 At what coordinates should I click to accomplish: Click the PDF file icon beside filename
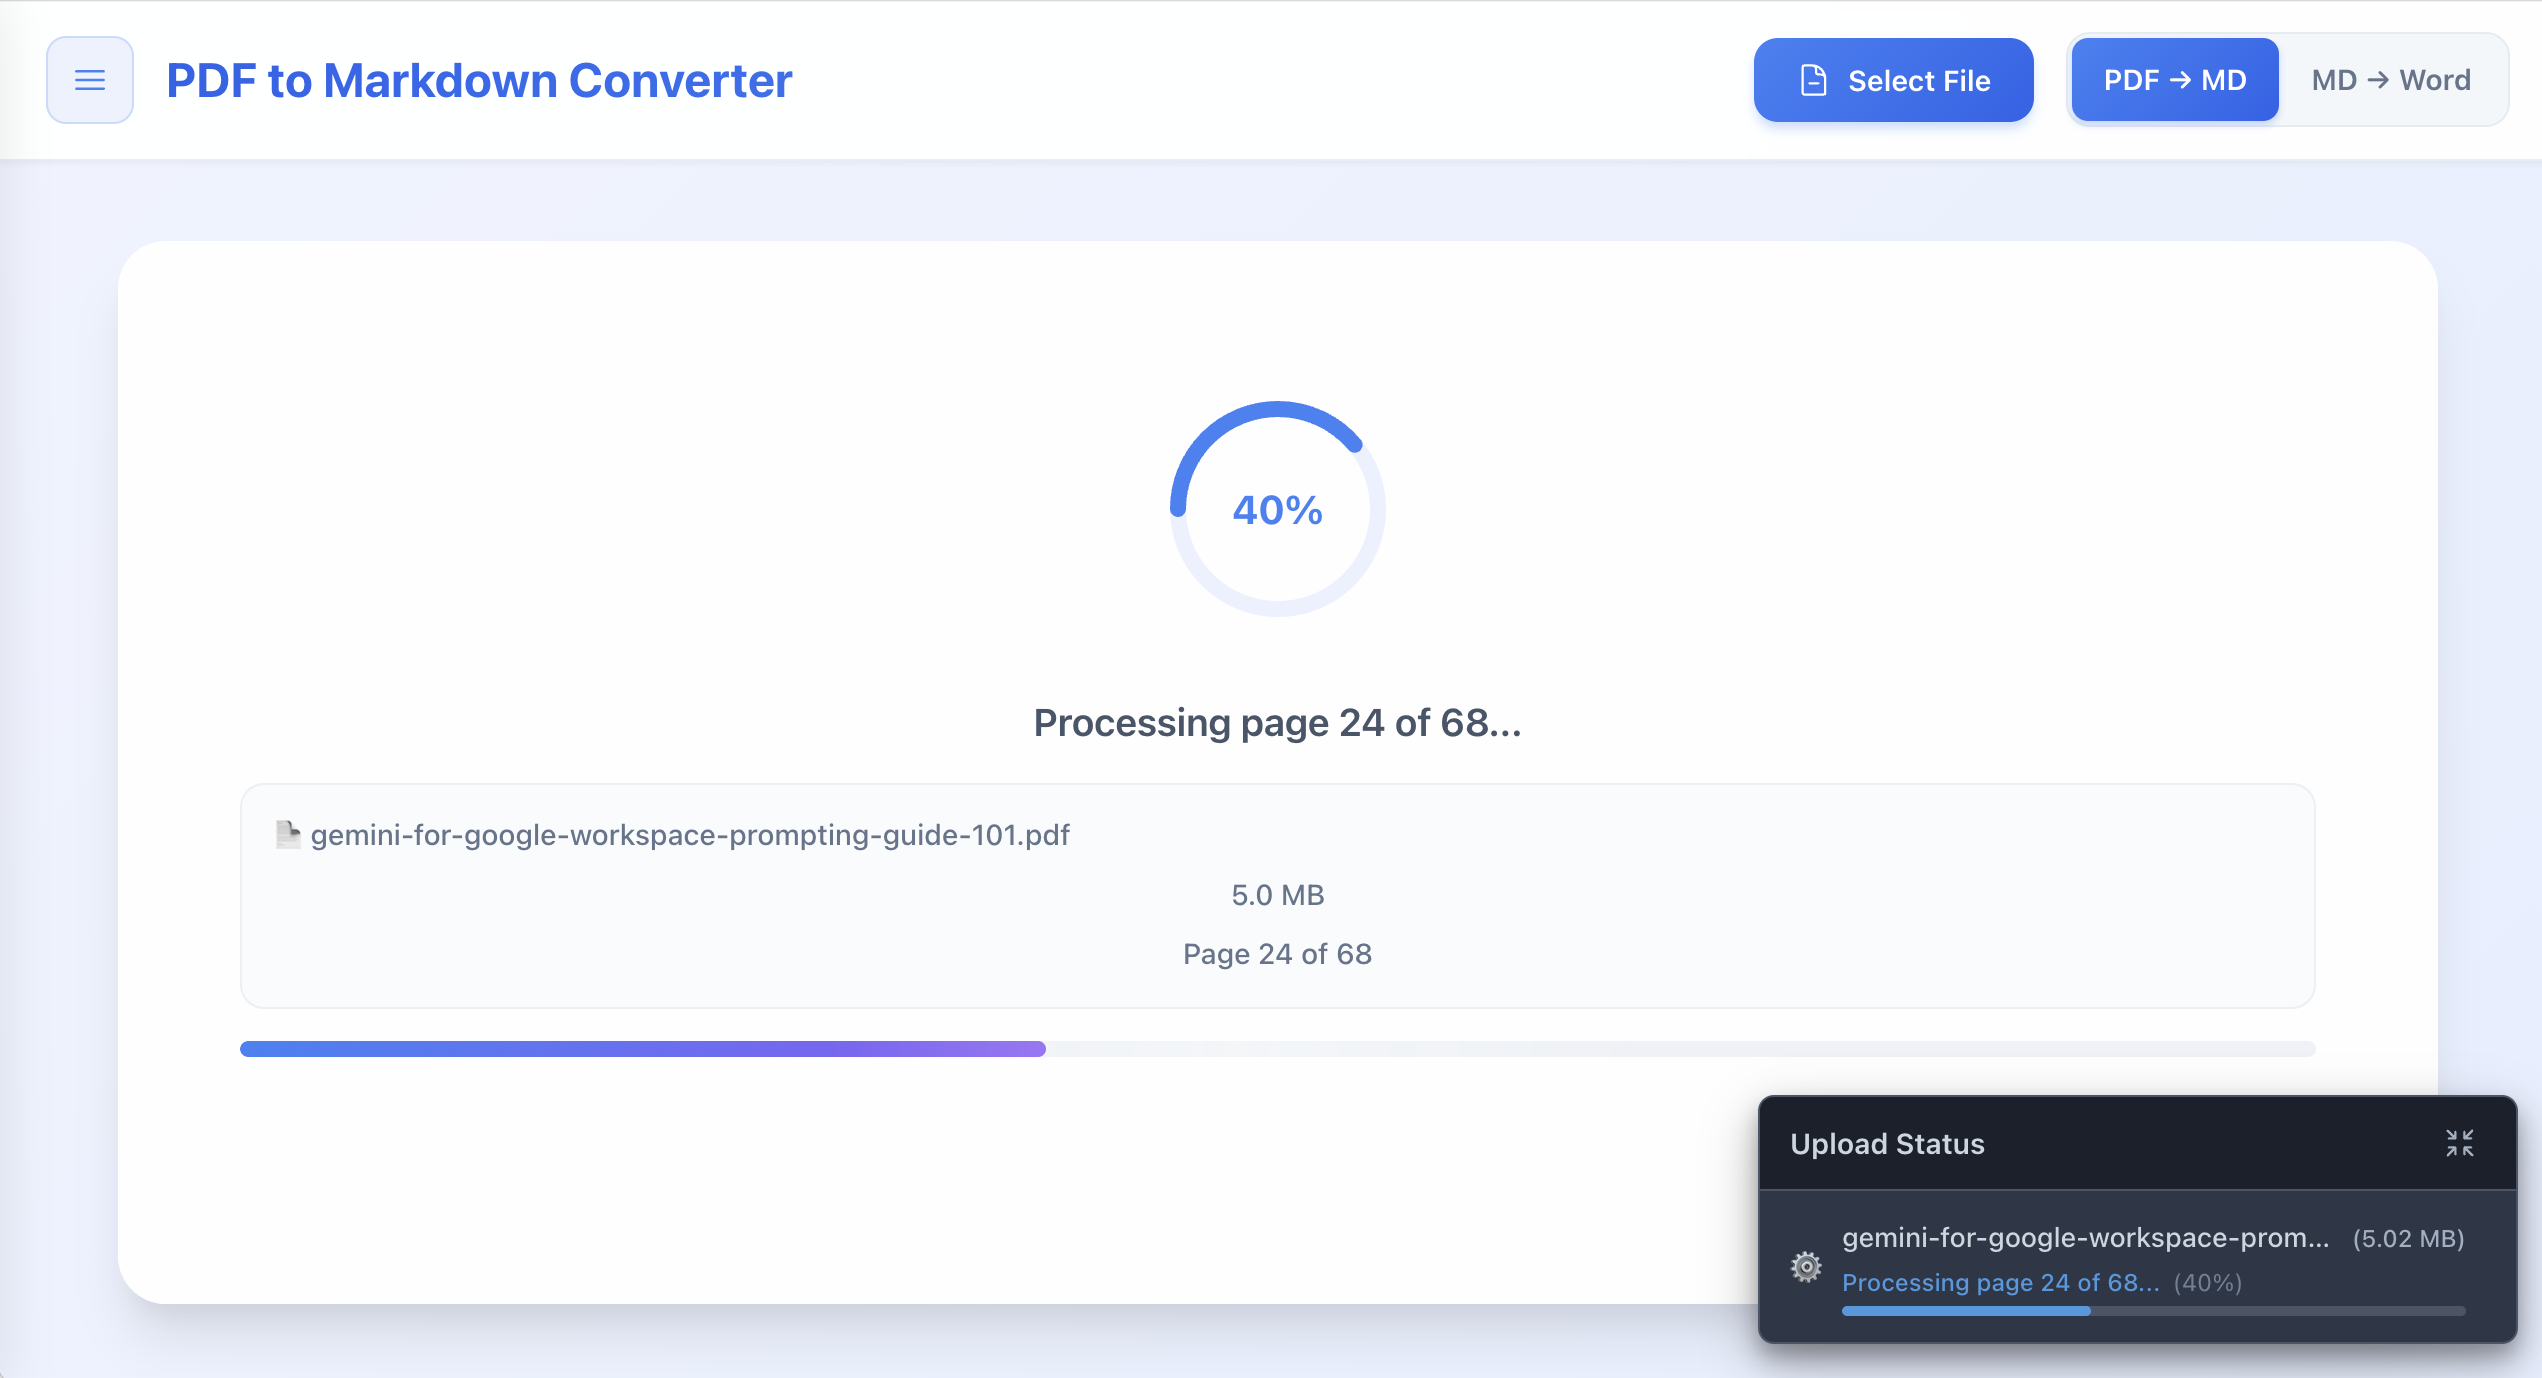pos(288,834)
